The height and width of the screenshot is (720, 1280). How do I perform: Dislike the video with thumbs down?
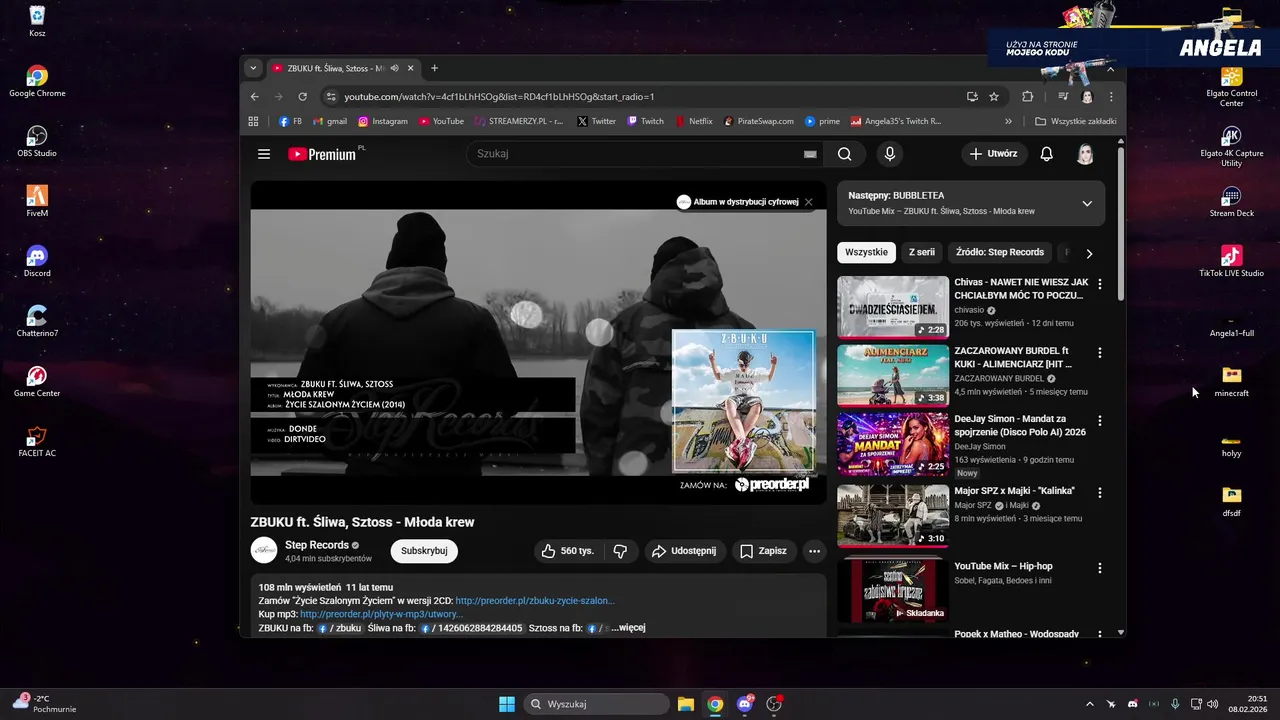[x=620, y=551]
